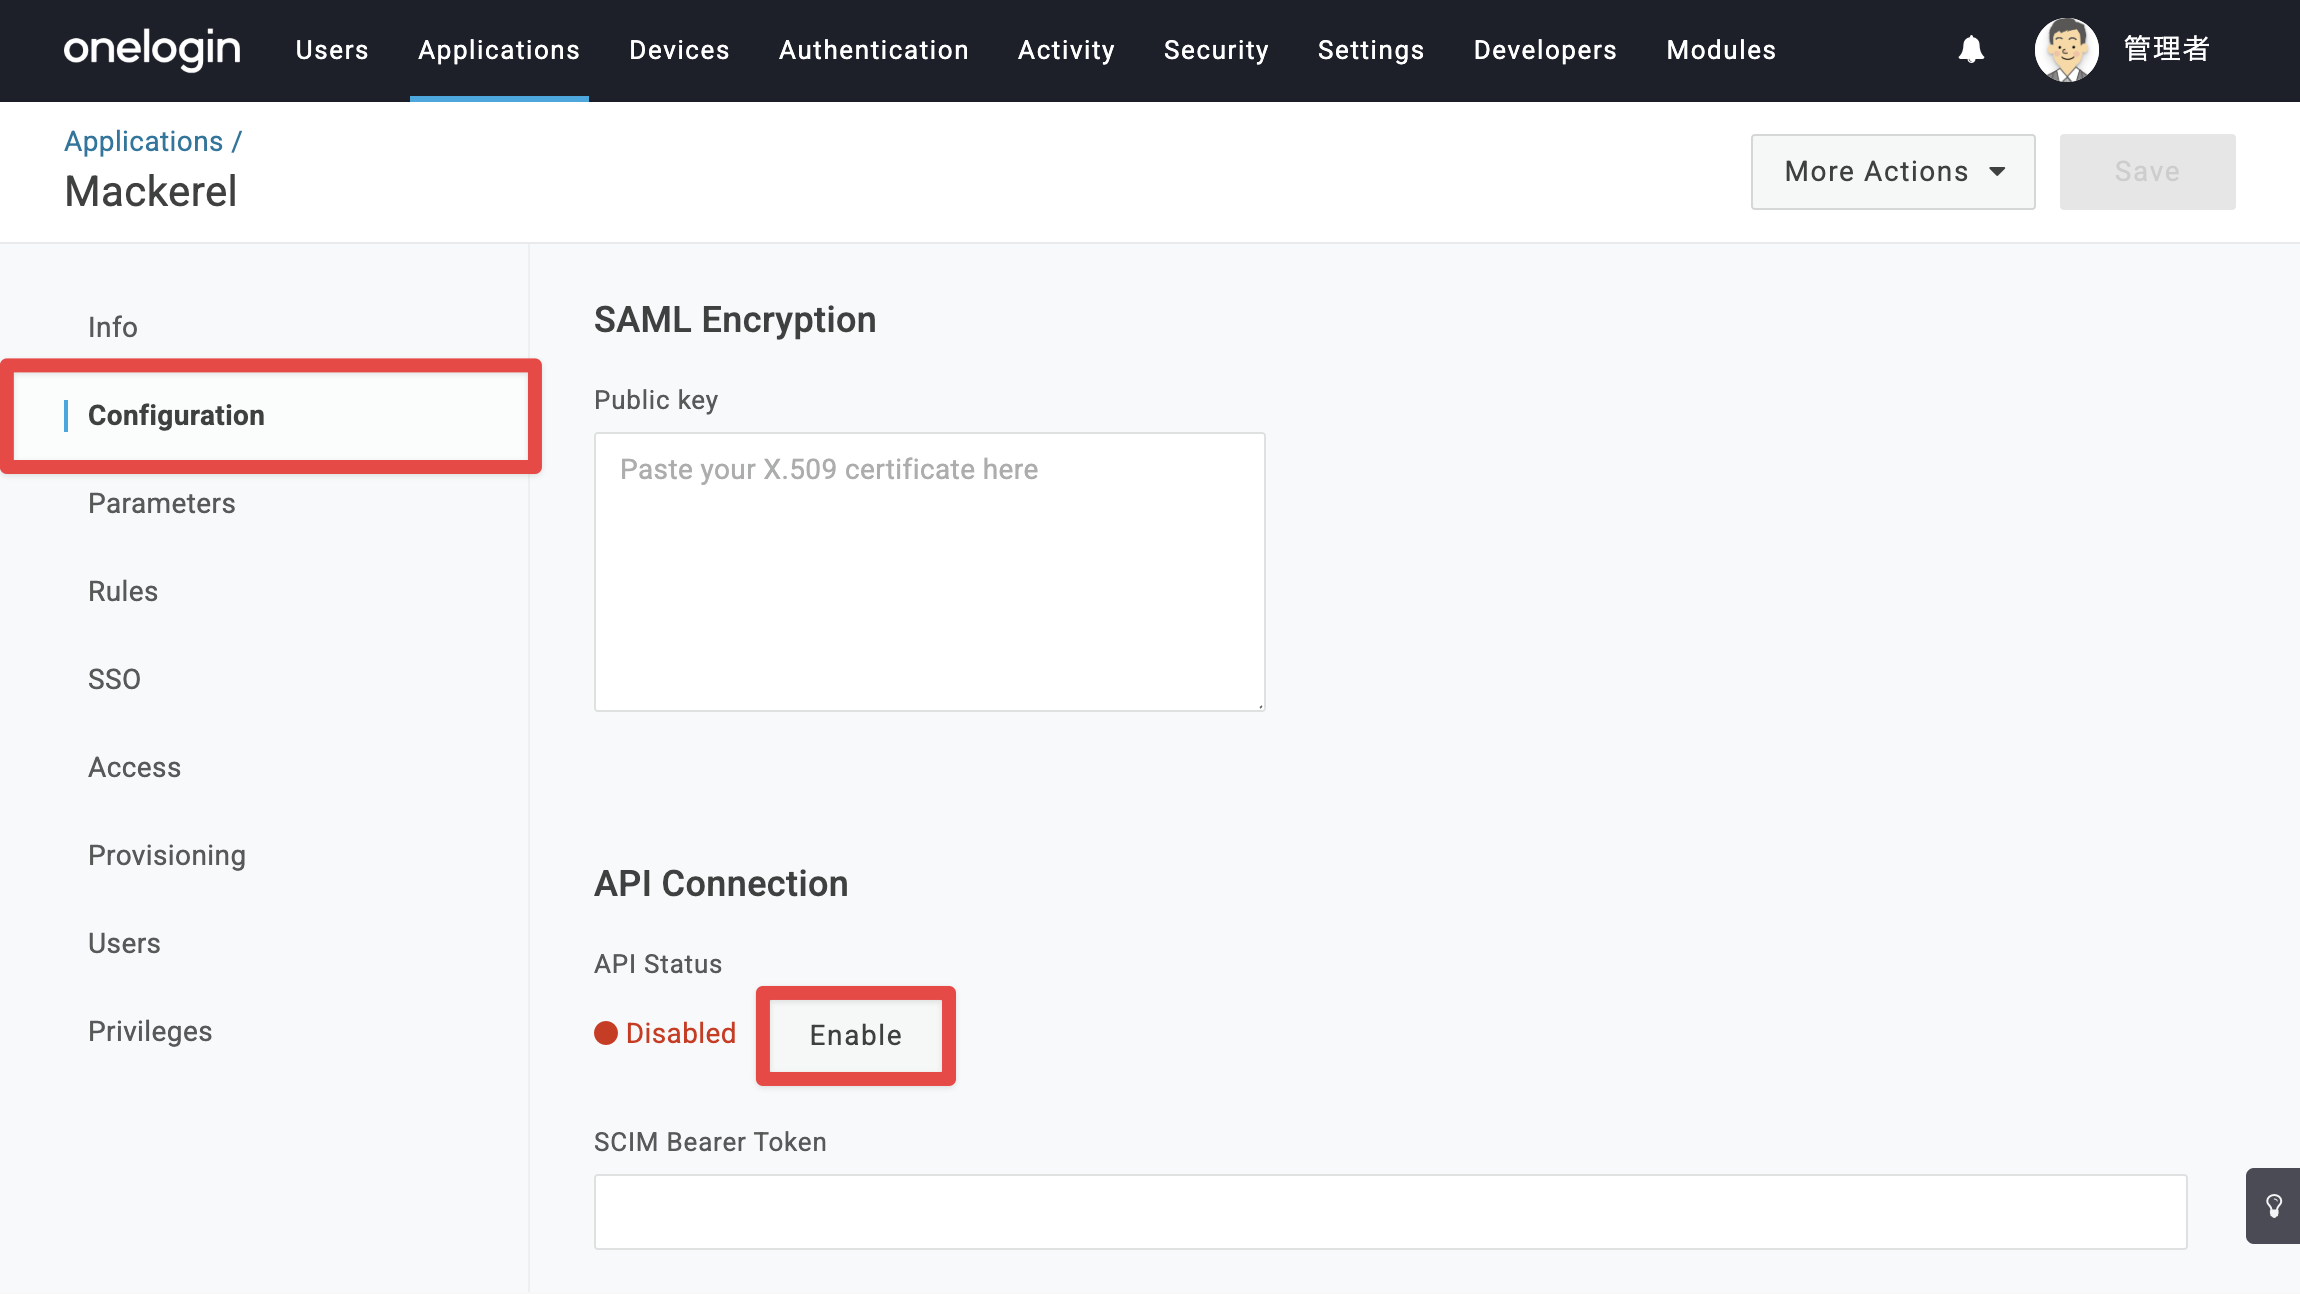
Task: Switch to the Access tab
Action: [135, 767]
